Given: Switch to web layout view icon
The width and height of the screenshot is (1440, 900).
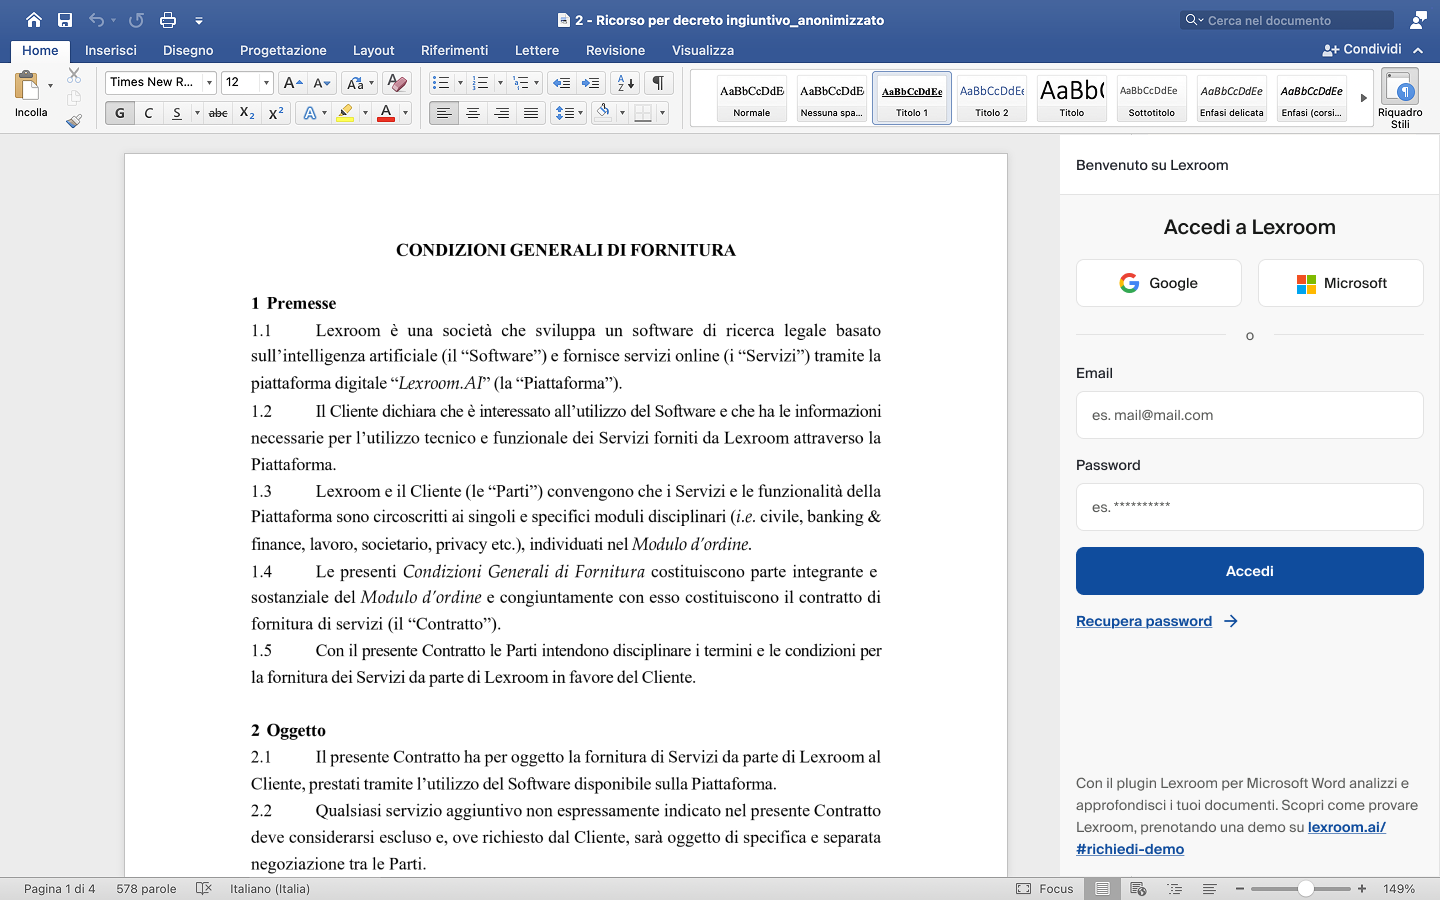Looking at the screenshot, I should (x=1138, y=889).
